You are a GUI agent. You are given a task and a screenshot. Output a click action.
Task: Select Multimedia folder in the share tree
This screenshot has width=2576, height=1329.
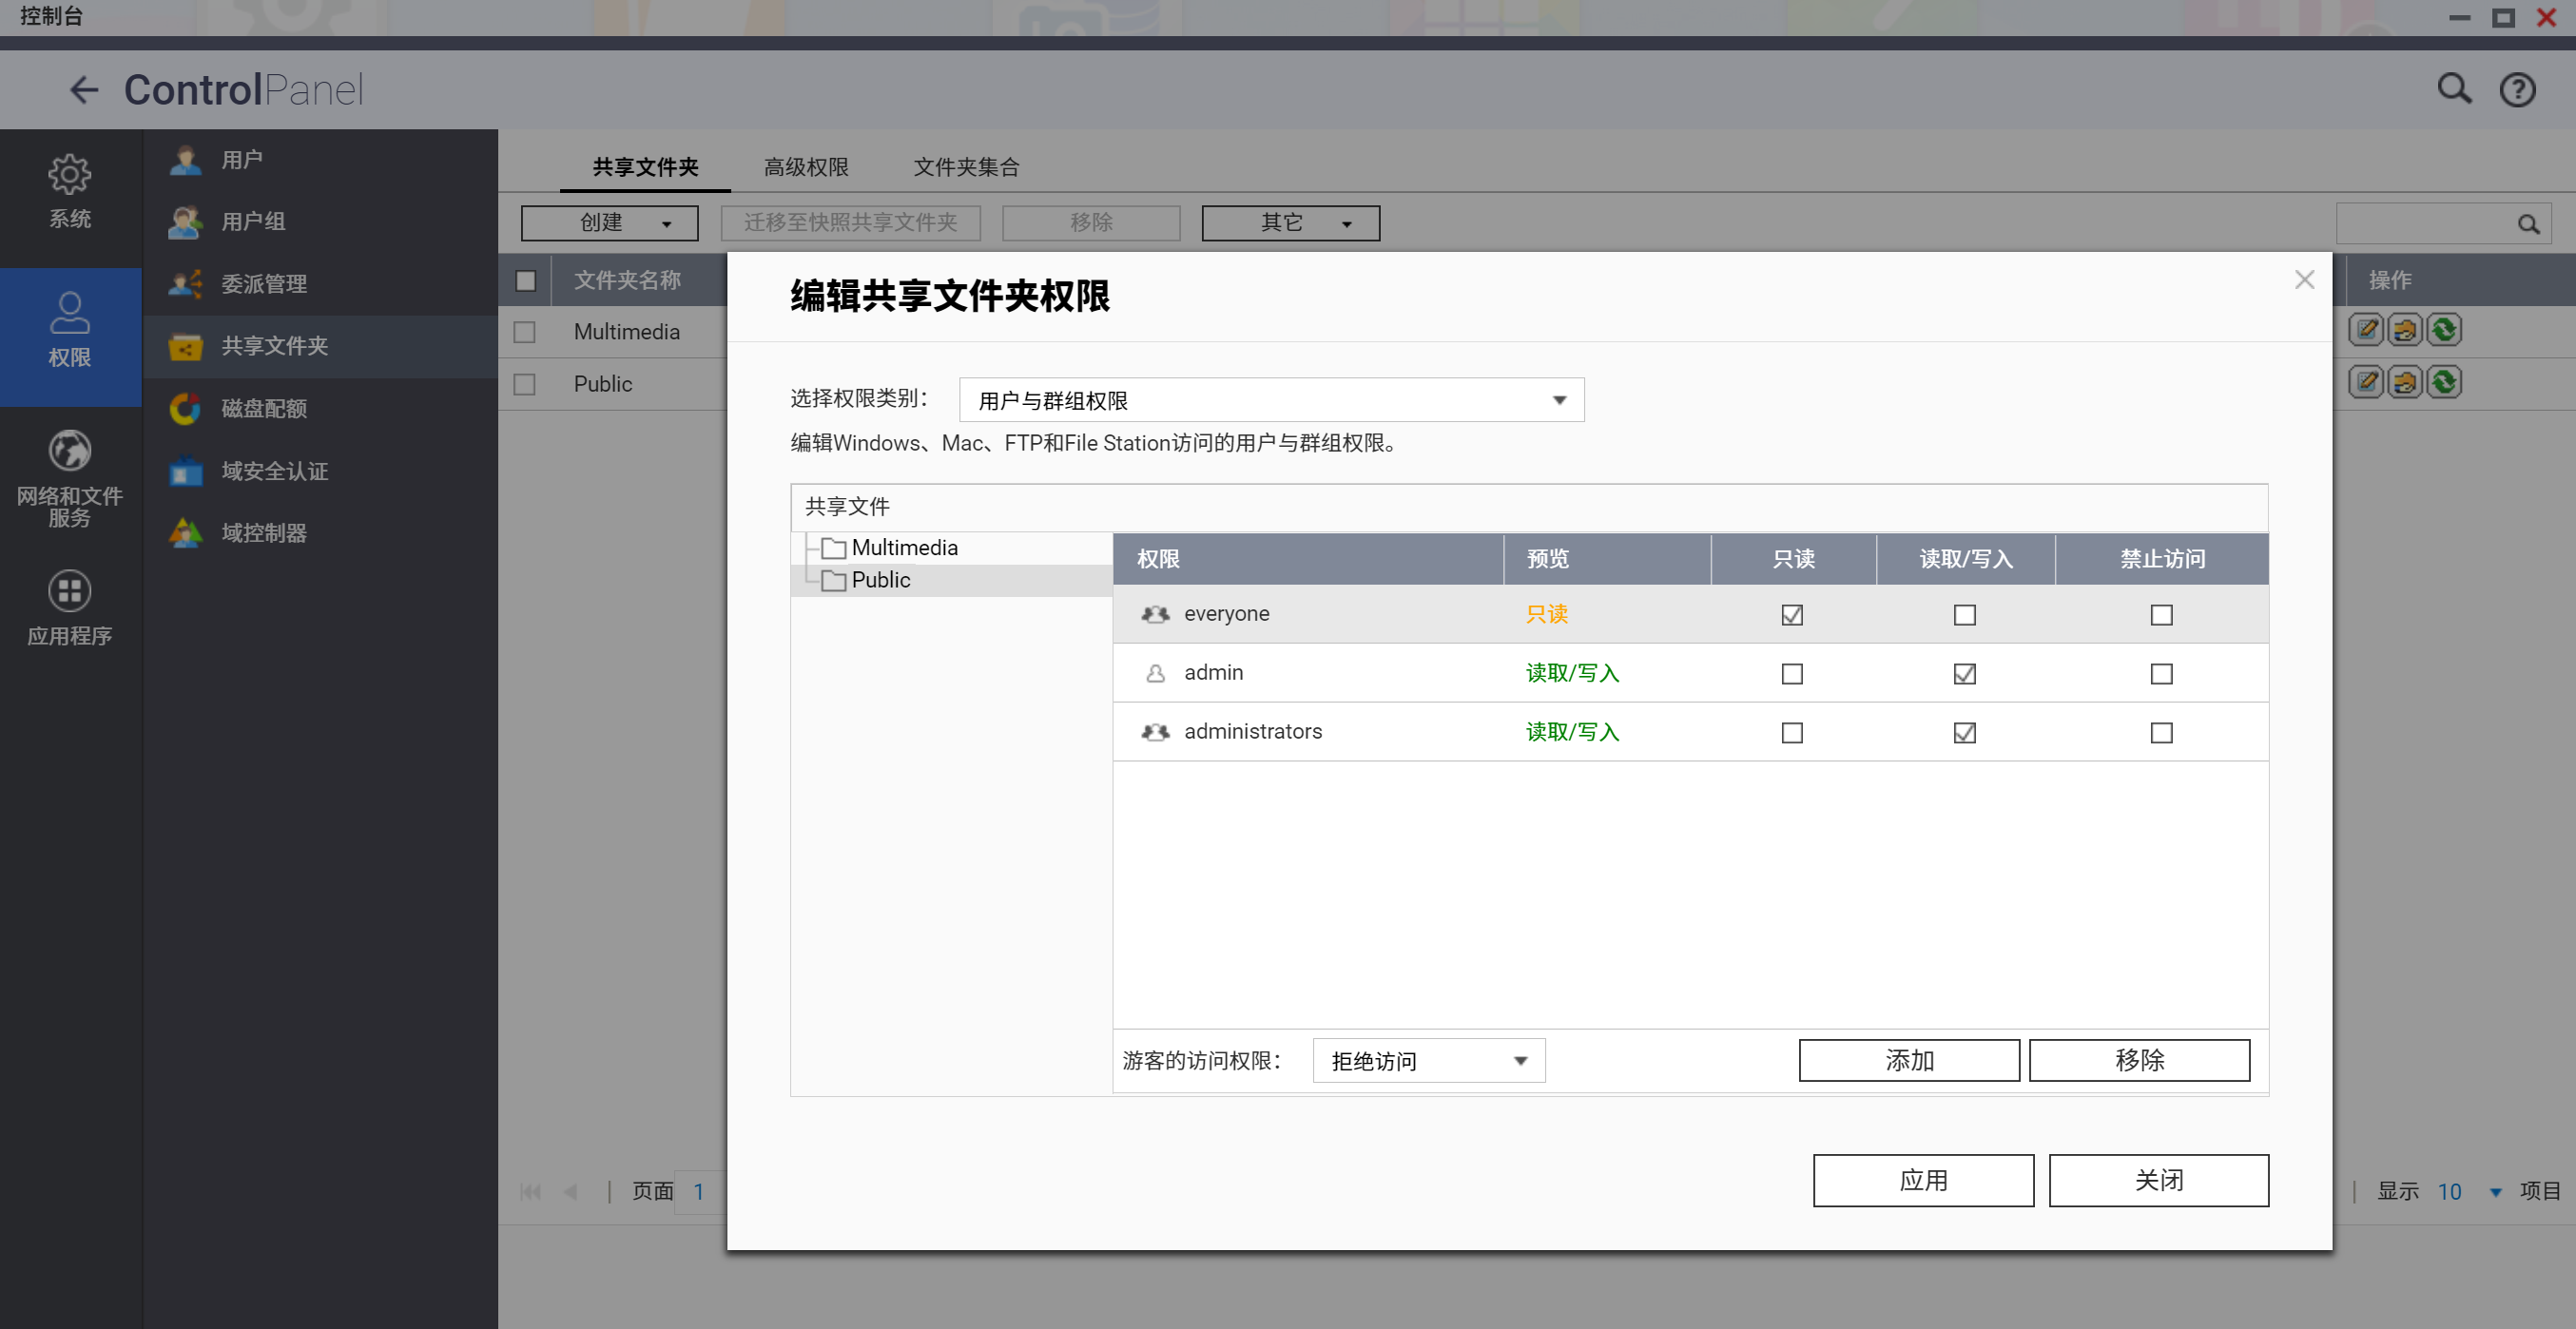[x=903, y=548]
